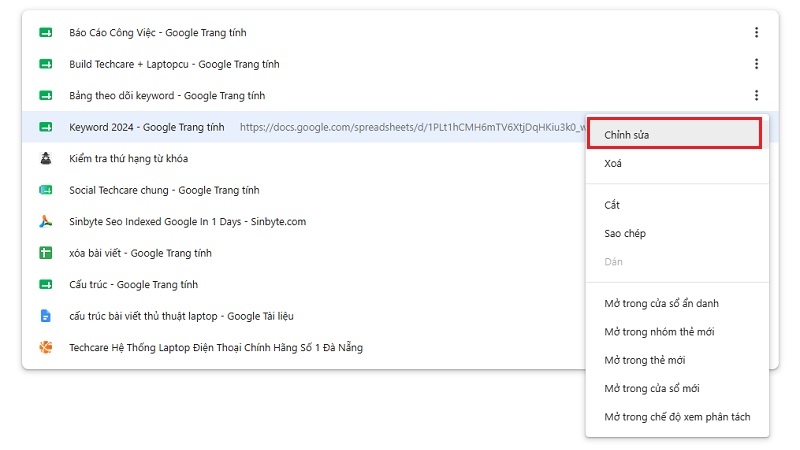The image size is (800, 450).
Task: Click the Sinbyte Seo Indexed favicon
Action: coord(46,221)
